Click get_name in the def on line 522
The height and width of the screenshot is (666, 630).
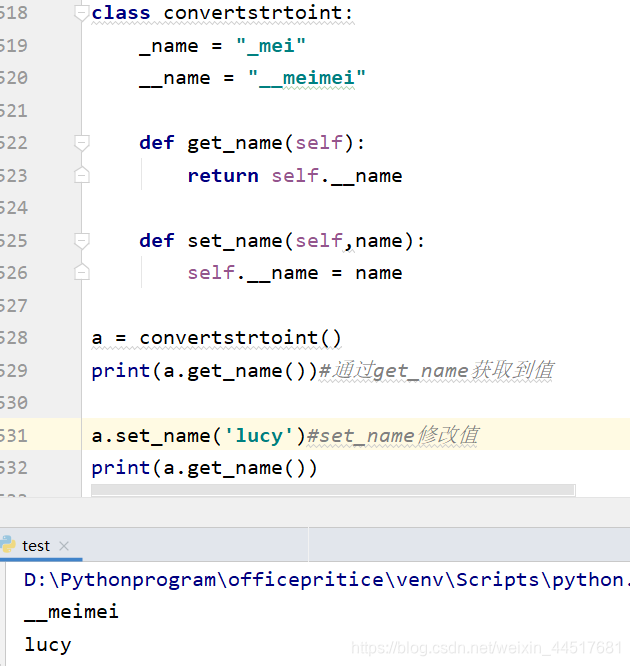pos(235,143)
